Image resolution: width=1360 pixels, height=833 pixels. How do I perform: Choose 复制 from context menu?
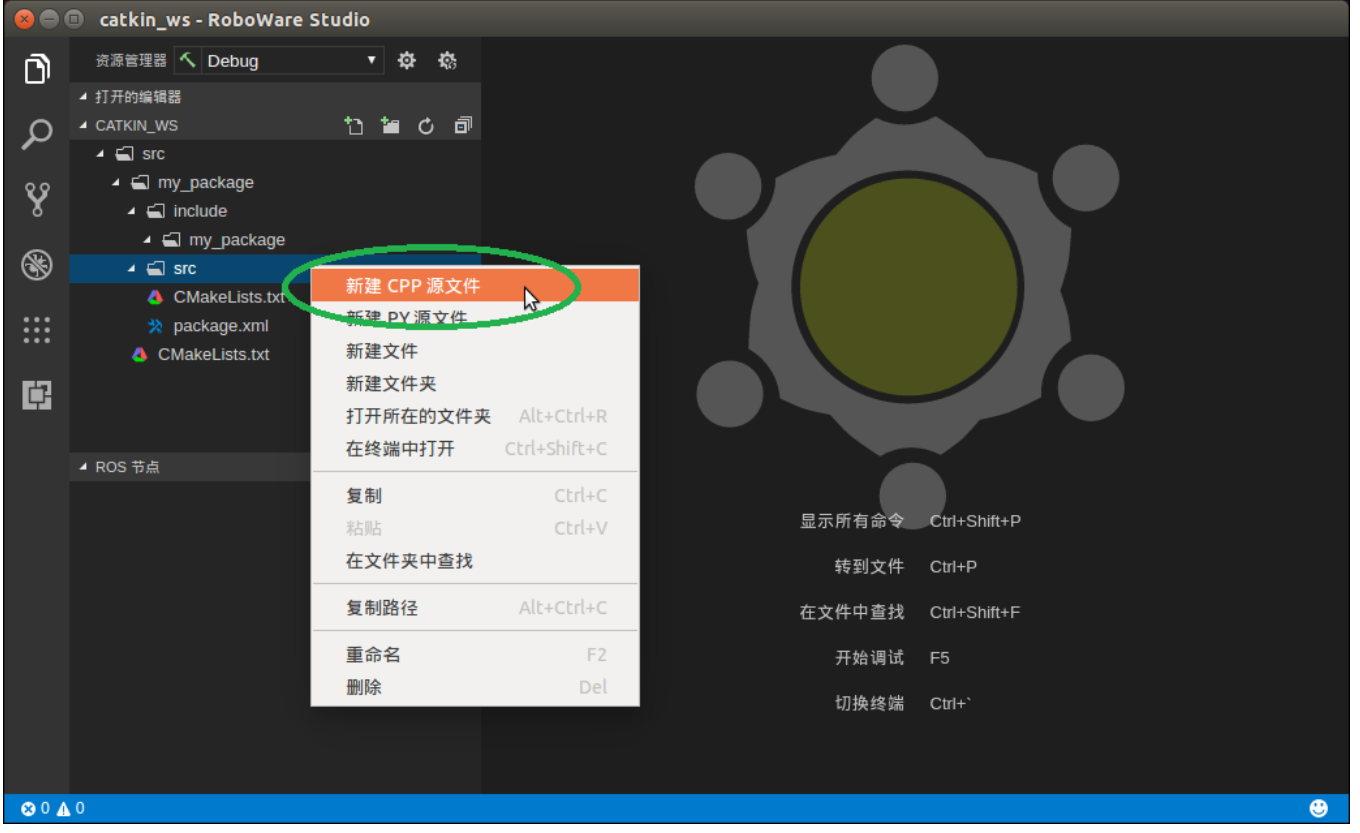coord(476,496)
